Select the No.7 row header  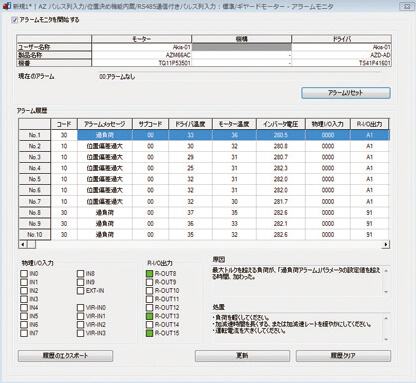[35, 201]
